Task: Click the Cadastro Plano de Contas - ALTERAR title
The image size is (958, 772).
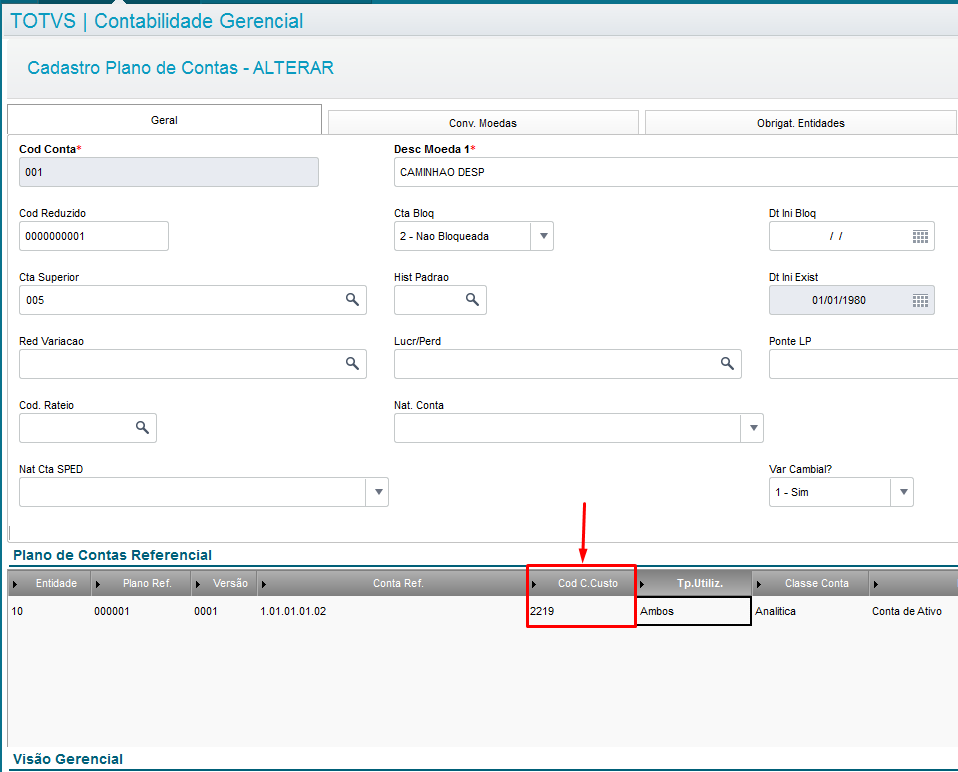Action: [180, 67]
